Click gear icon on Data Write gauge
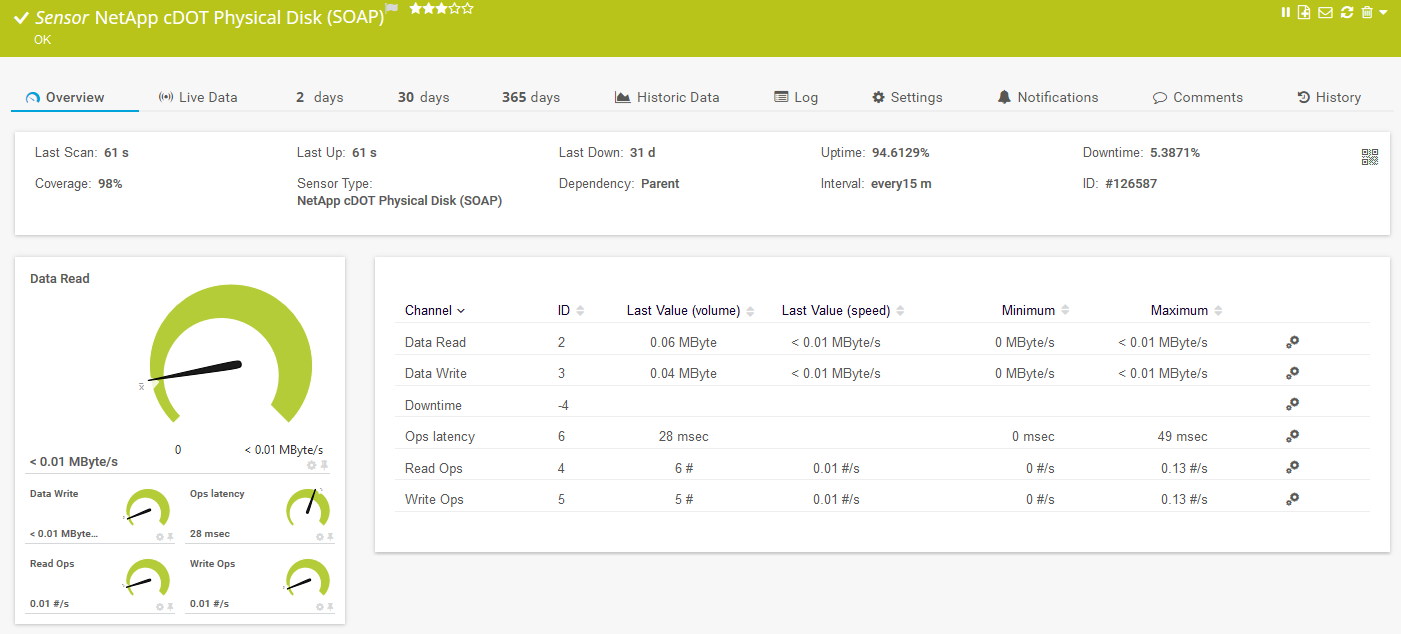Viewport: 1401px width, 634px height. pos(159,536)
